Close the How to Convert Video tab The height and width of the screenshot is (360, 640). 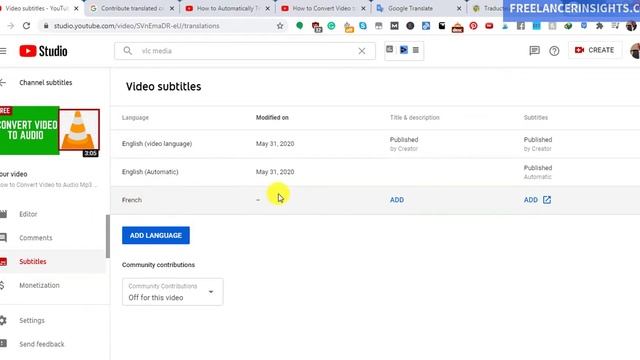[x=363, y=8]
